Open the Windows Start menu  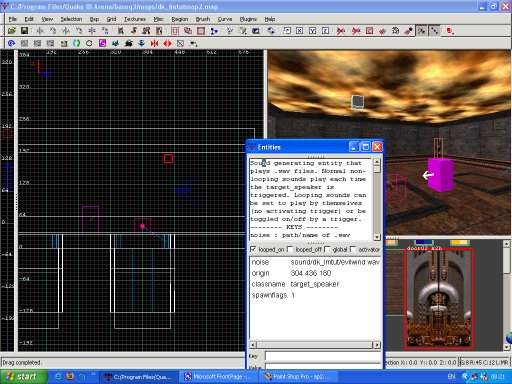coord(23,377)
